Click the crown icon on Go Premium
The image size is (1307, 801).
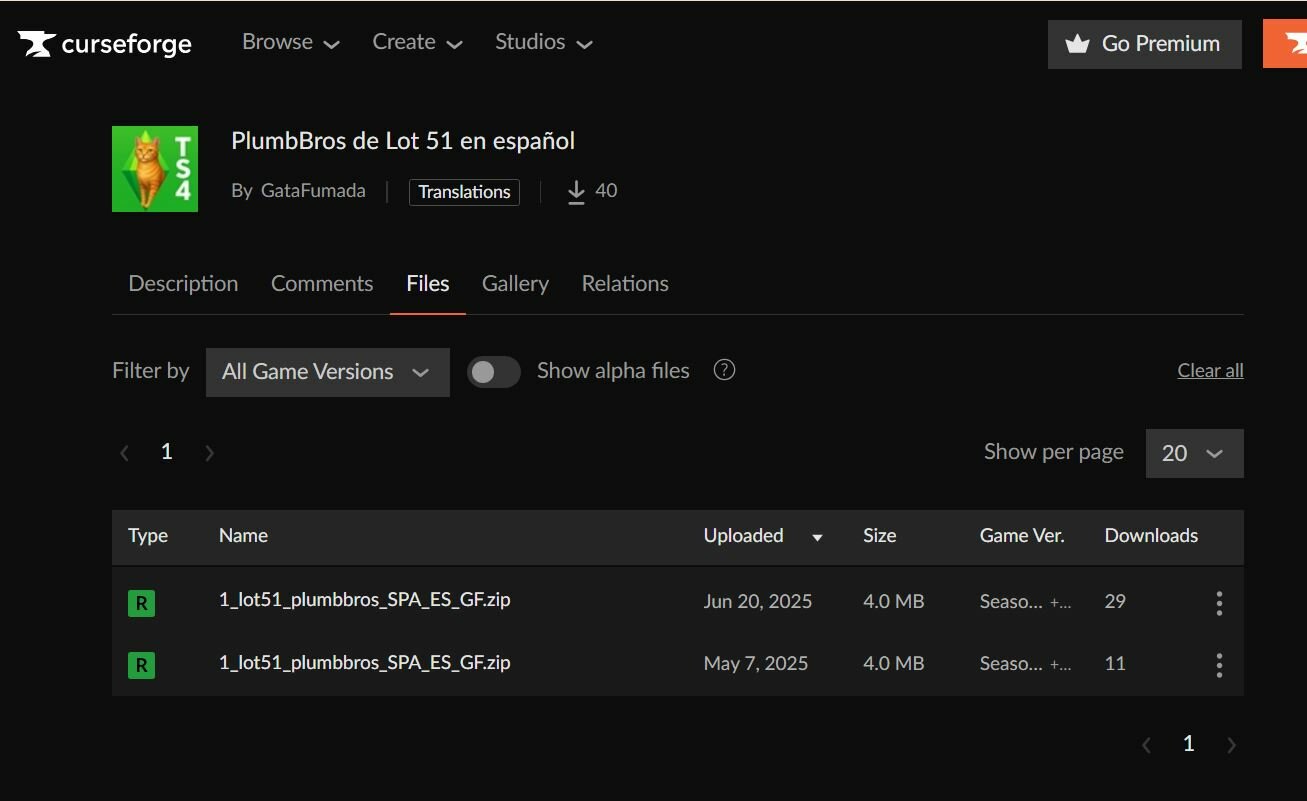click(x=1077, y=44)
